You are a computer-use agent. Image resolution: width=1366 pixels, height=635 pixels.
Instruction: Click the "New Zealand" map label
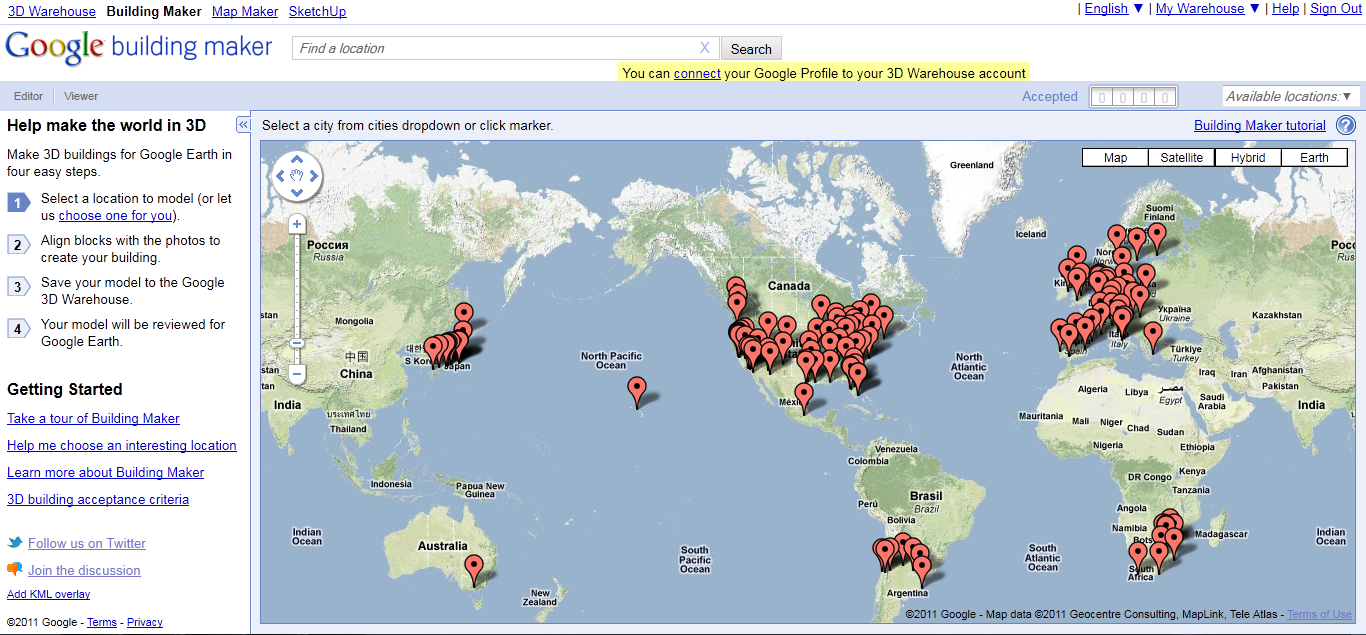[539, 598]
